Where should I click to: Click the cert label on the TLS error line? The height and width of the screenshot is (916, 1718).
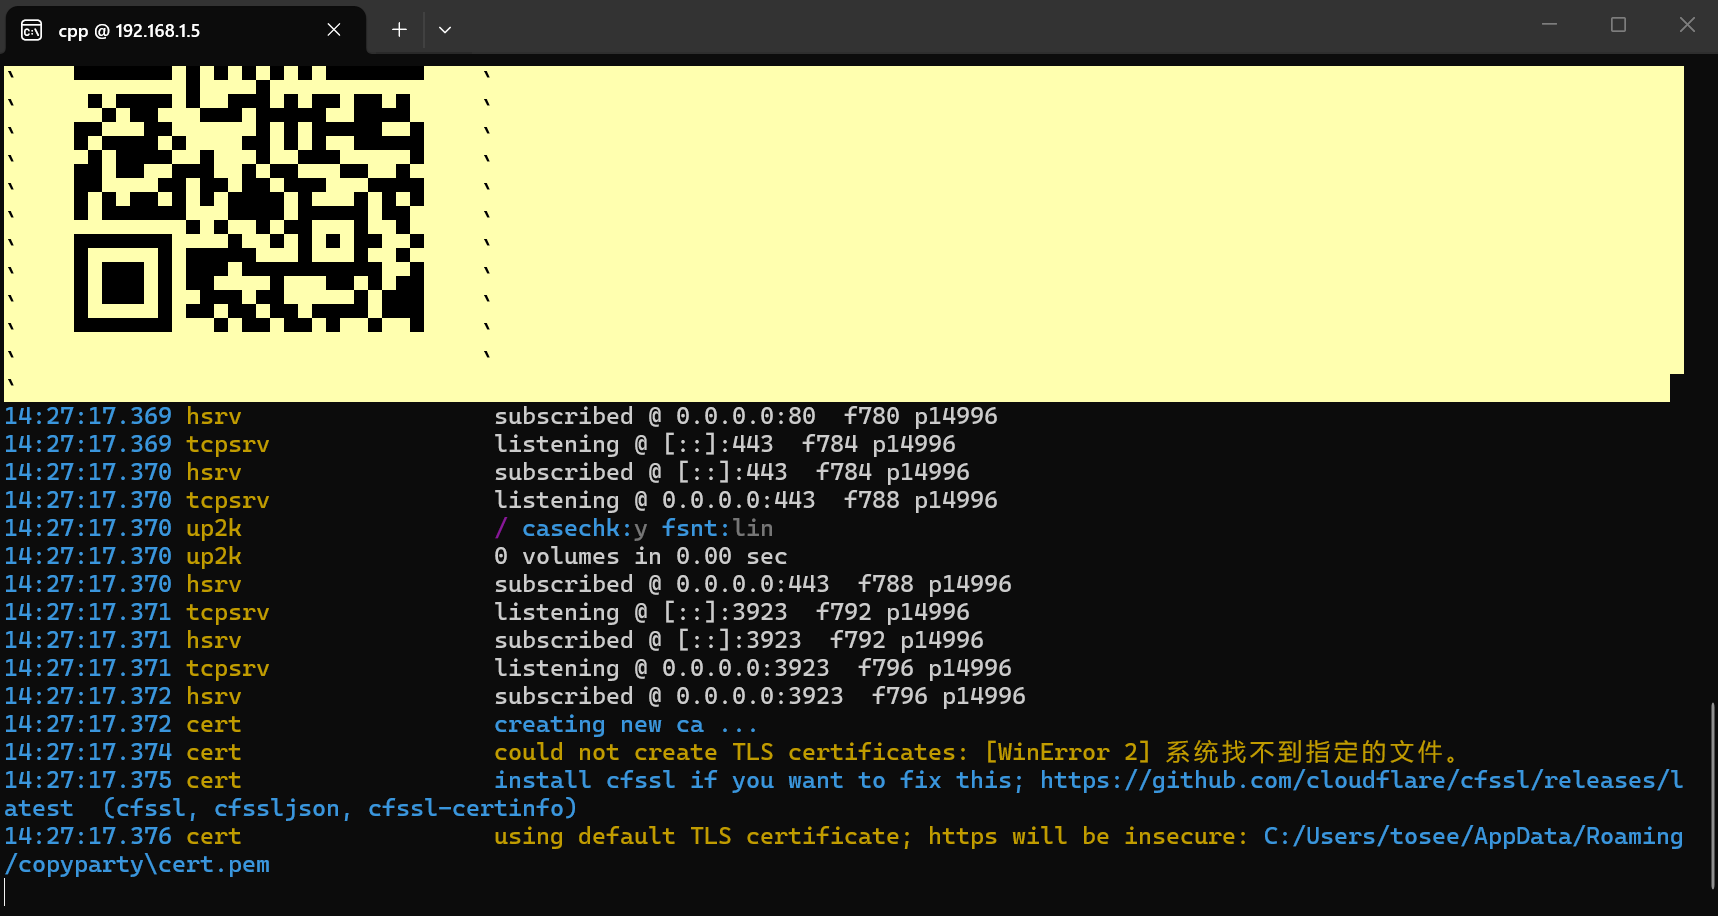point(212,751)
